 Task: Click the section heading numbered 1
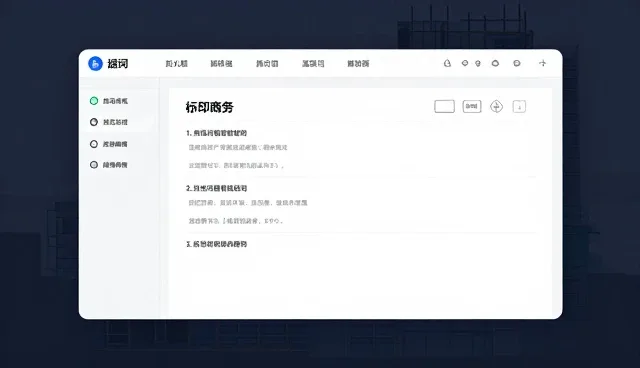pyautogui.click(x=216, y=133)
